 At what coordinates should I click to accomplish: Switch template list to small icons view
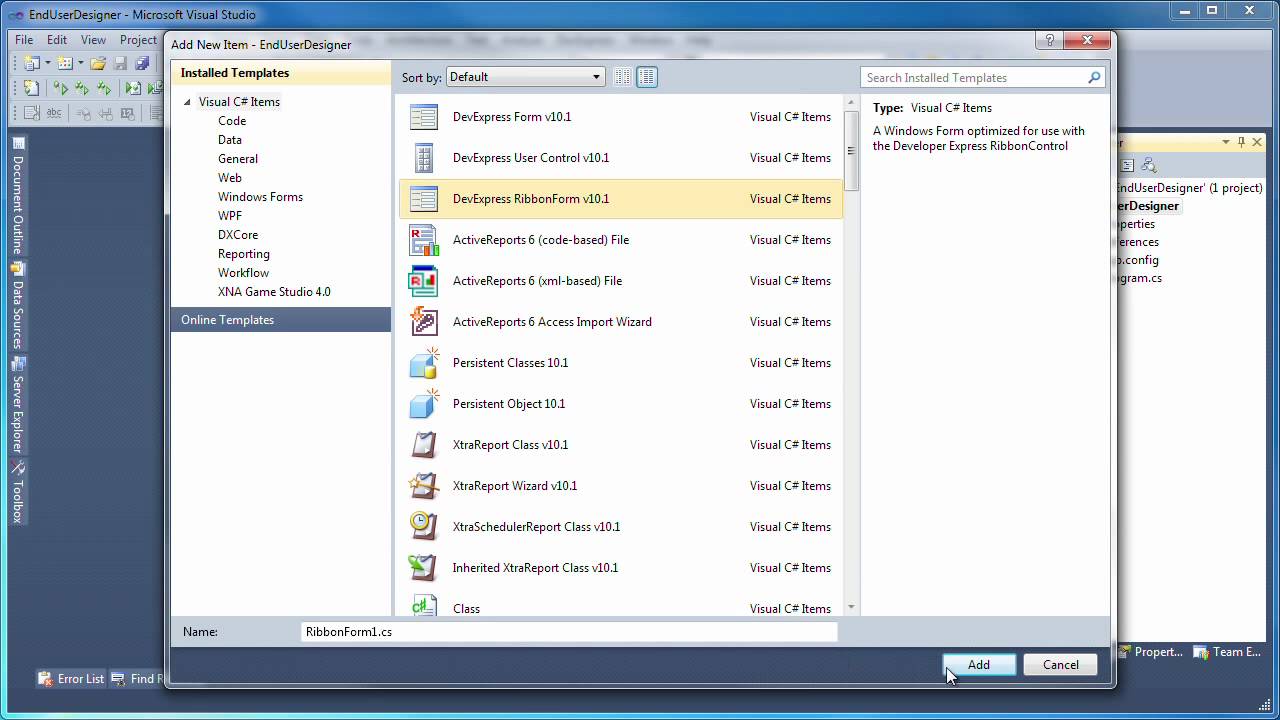click(623, 77)
